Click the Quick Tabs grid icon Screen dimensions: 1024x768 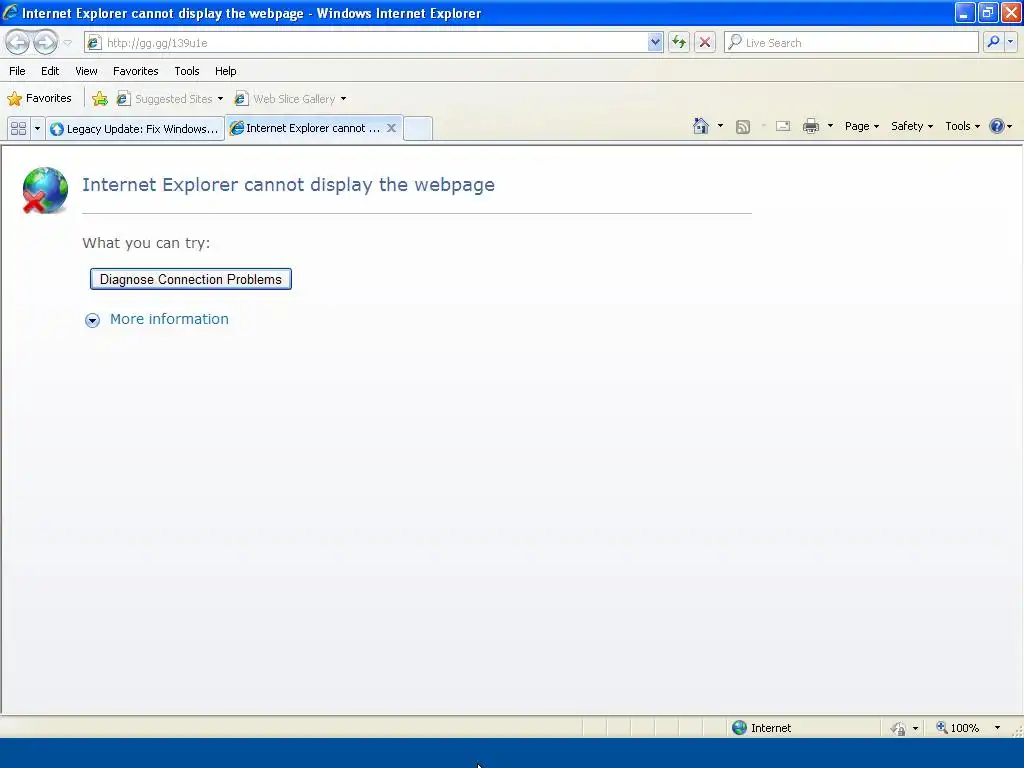[18, 128]
